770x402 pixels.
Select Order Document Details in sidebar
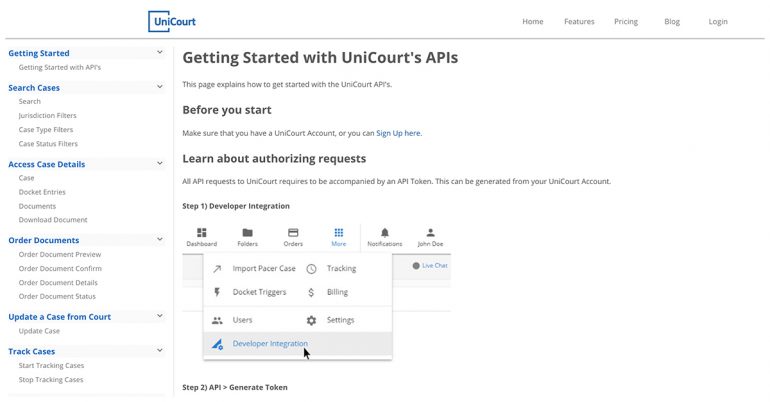tap(58, 283)
